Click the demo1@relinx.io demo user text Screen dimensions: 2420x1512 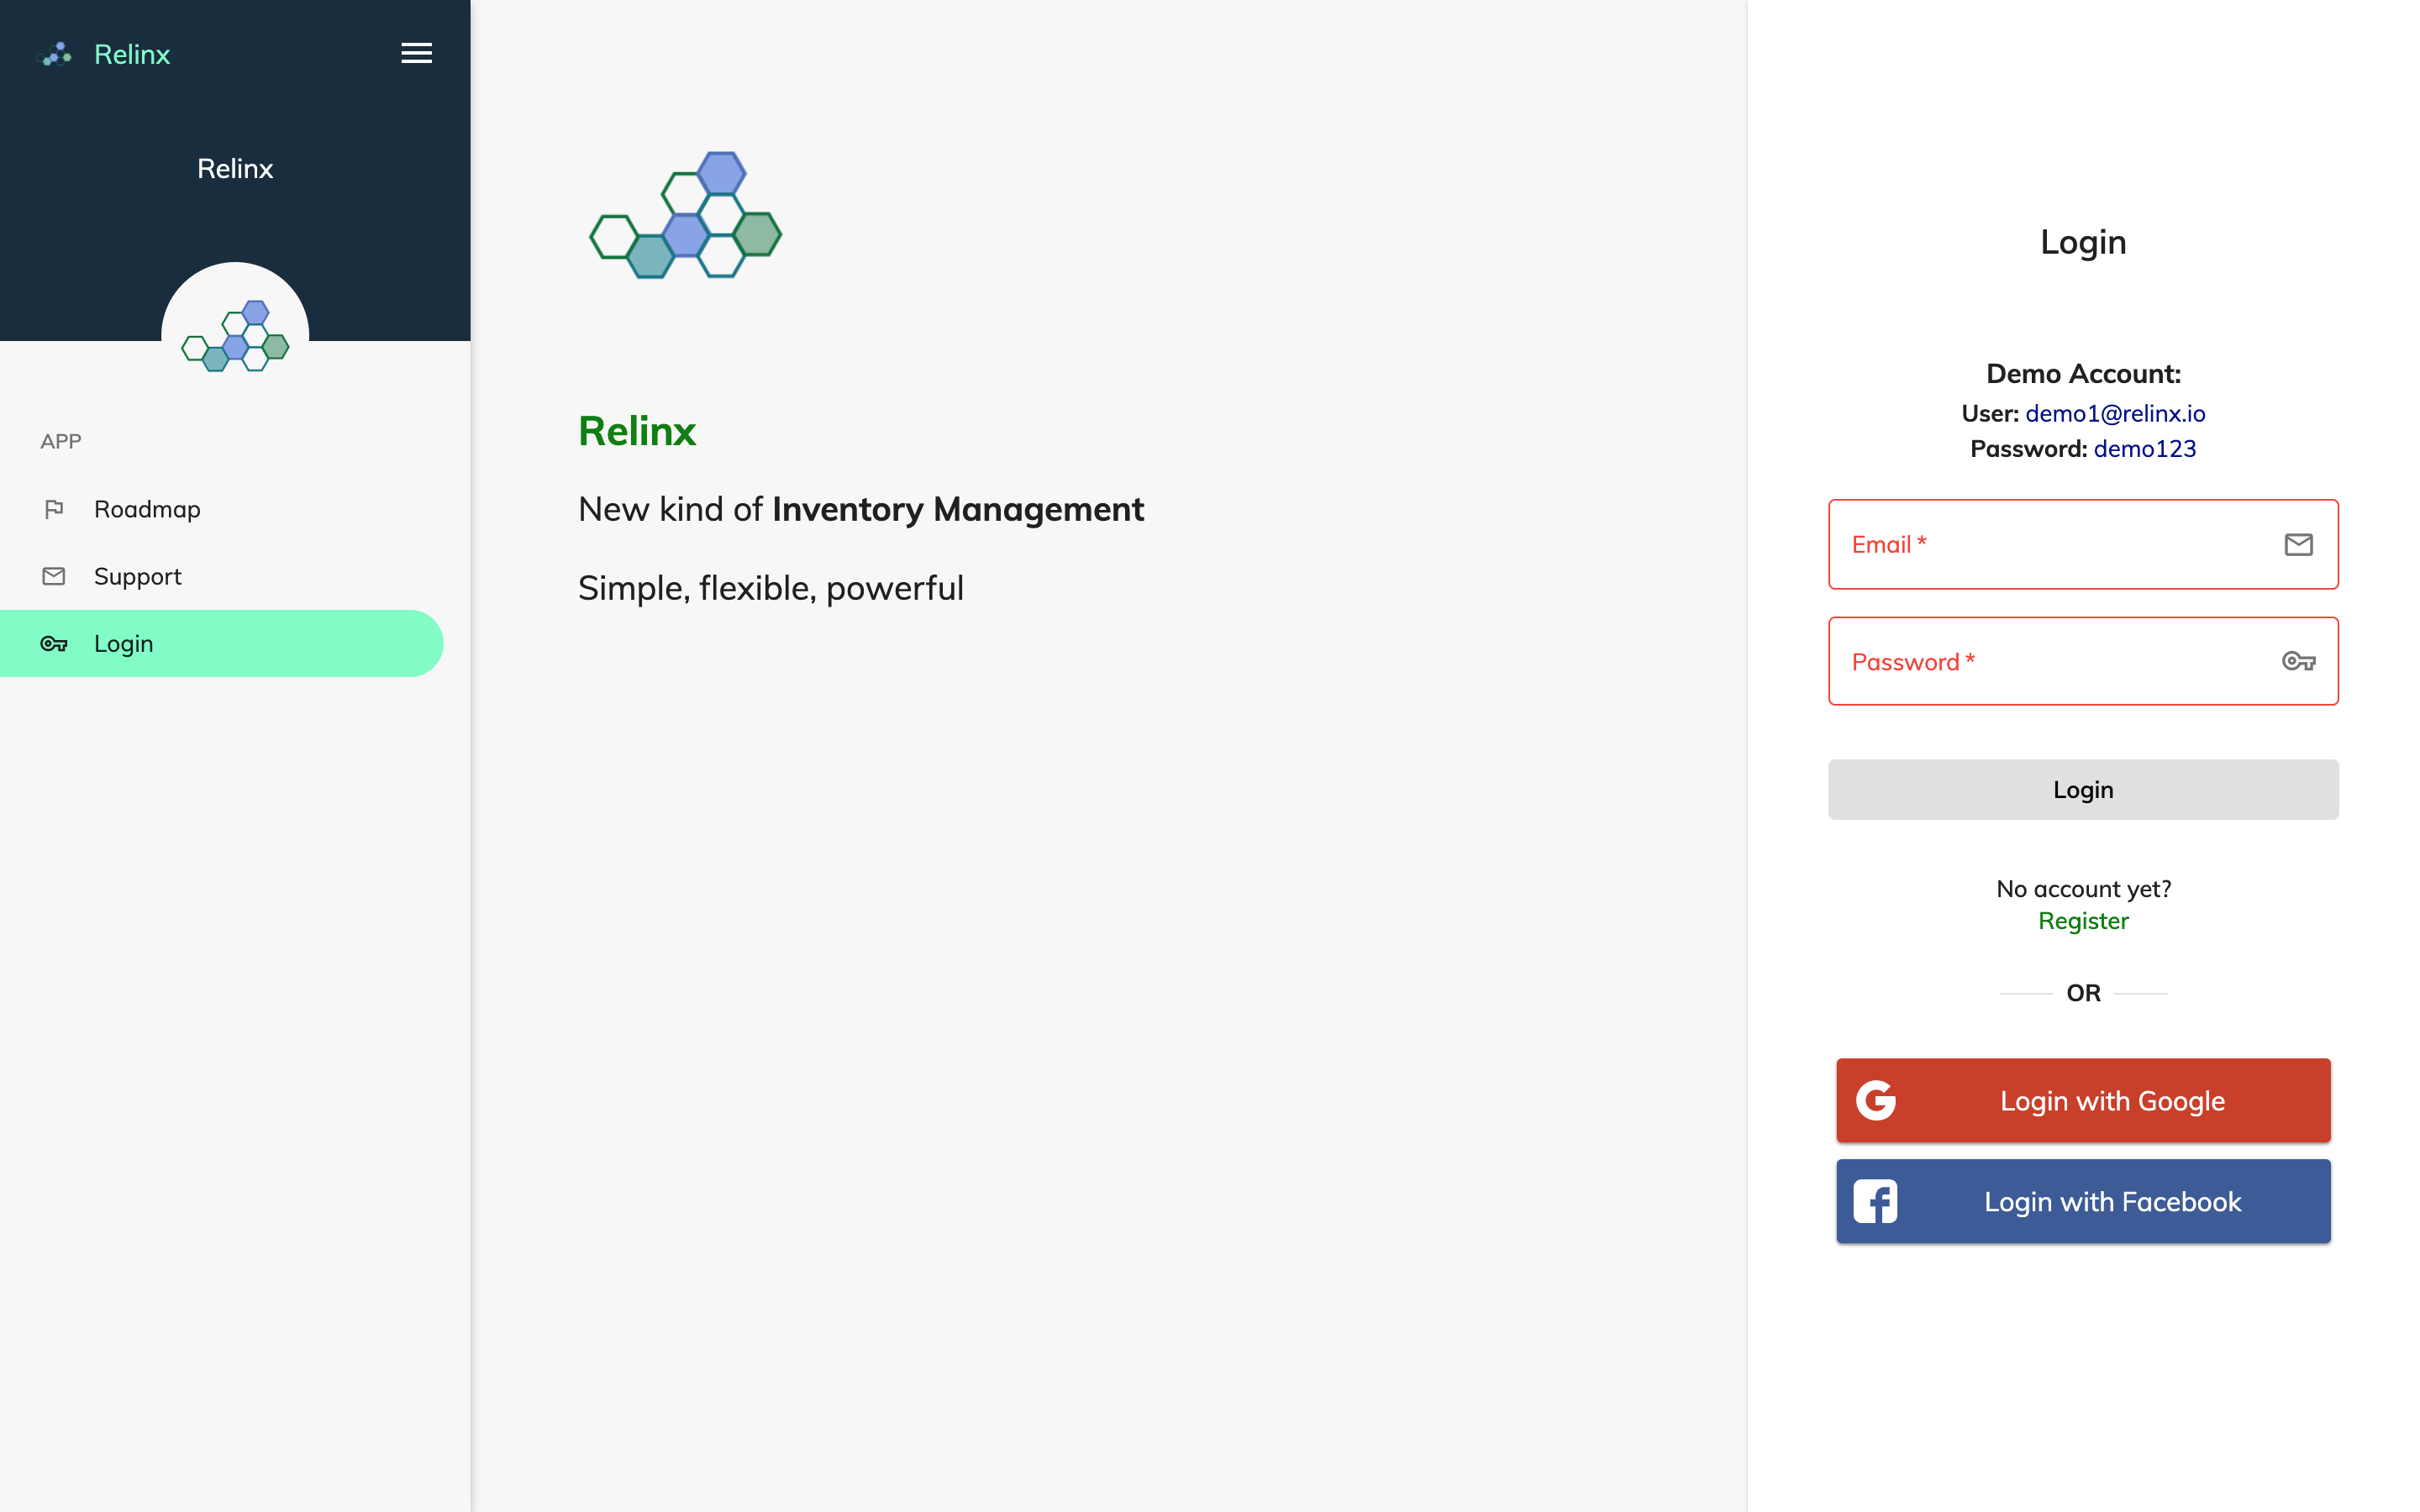coord(2115,413)
